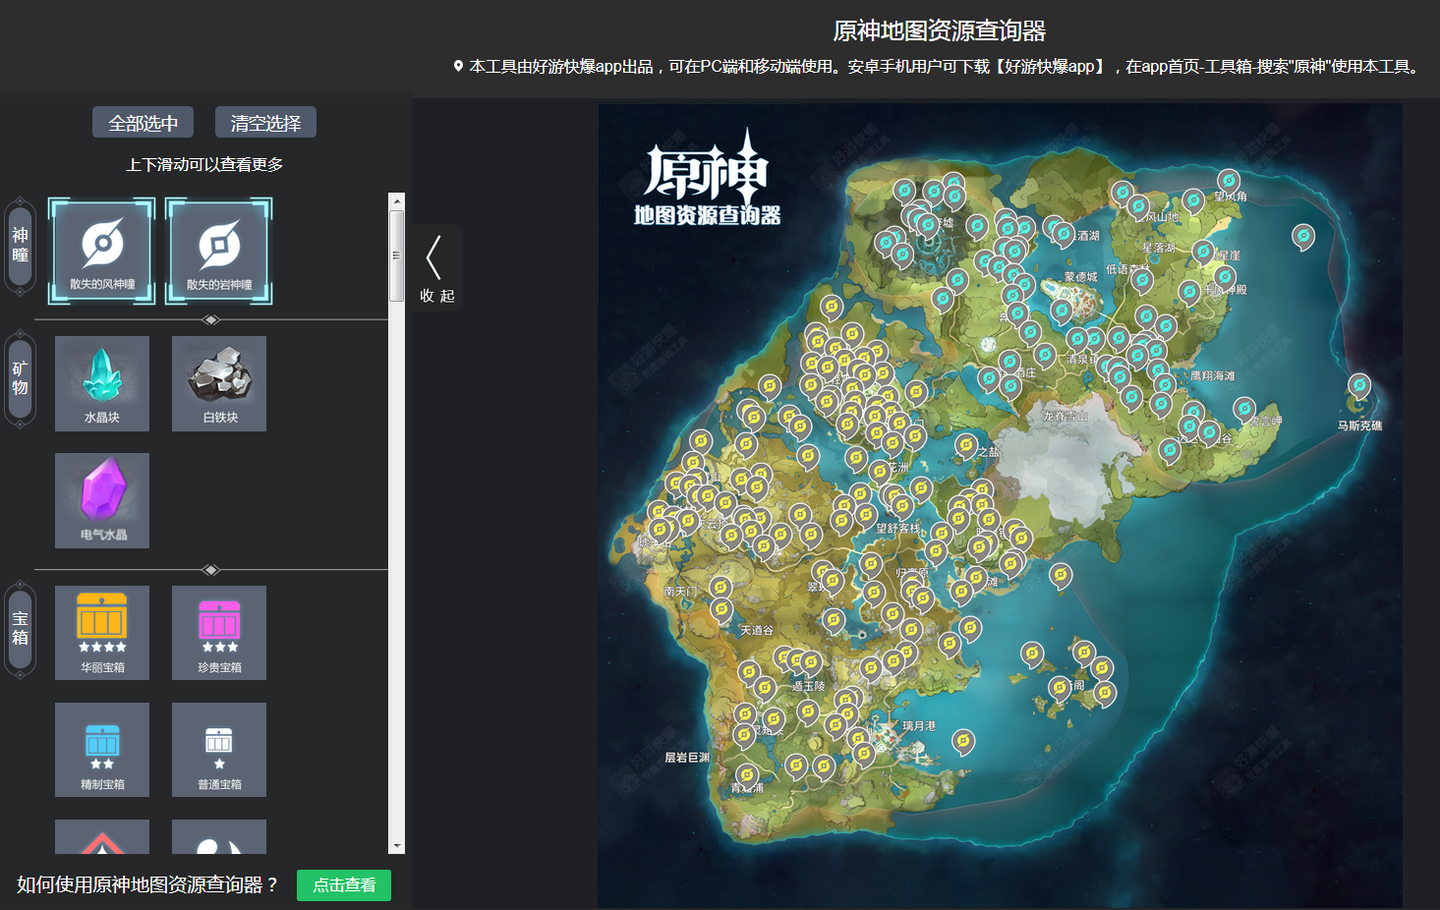Click the location pin icon in the header notice
1440x910 pixels.
(458, 66)
